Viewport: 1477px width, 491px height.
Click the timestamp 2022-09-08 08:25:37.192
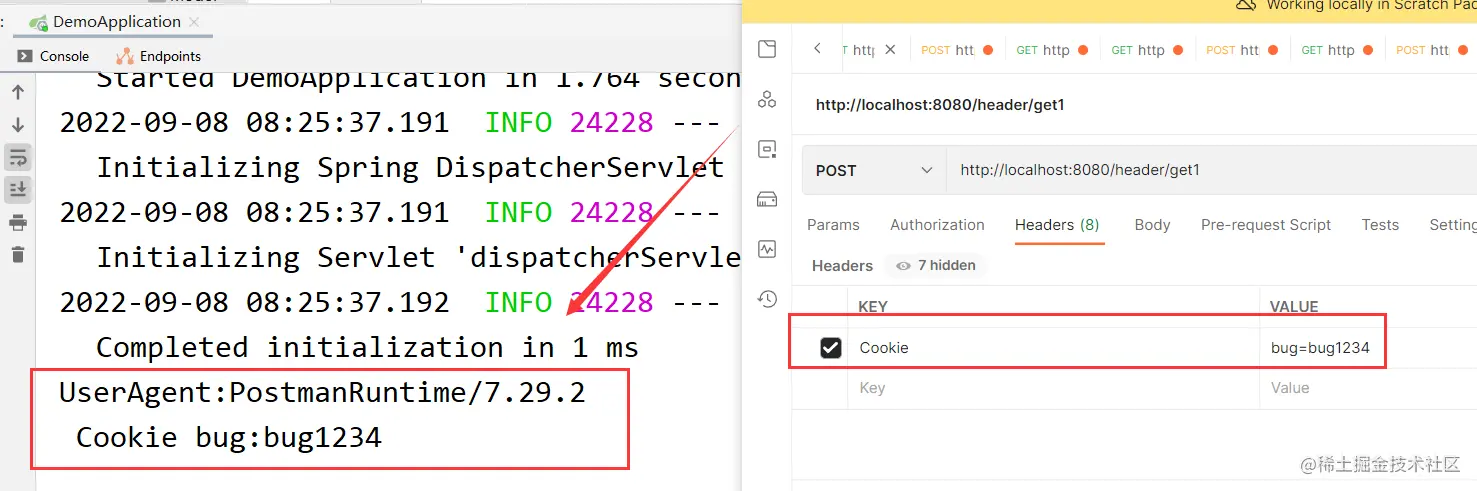tap(254, 303)
